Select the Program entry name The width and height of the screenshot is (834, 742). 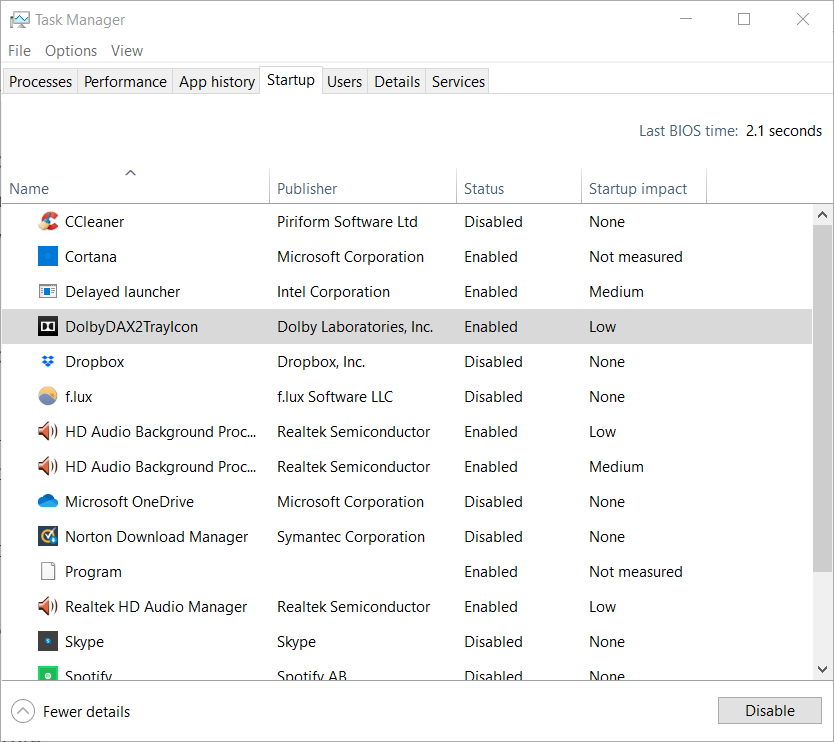point(93,571)
